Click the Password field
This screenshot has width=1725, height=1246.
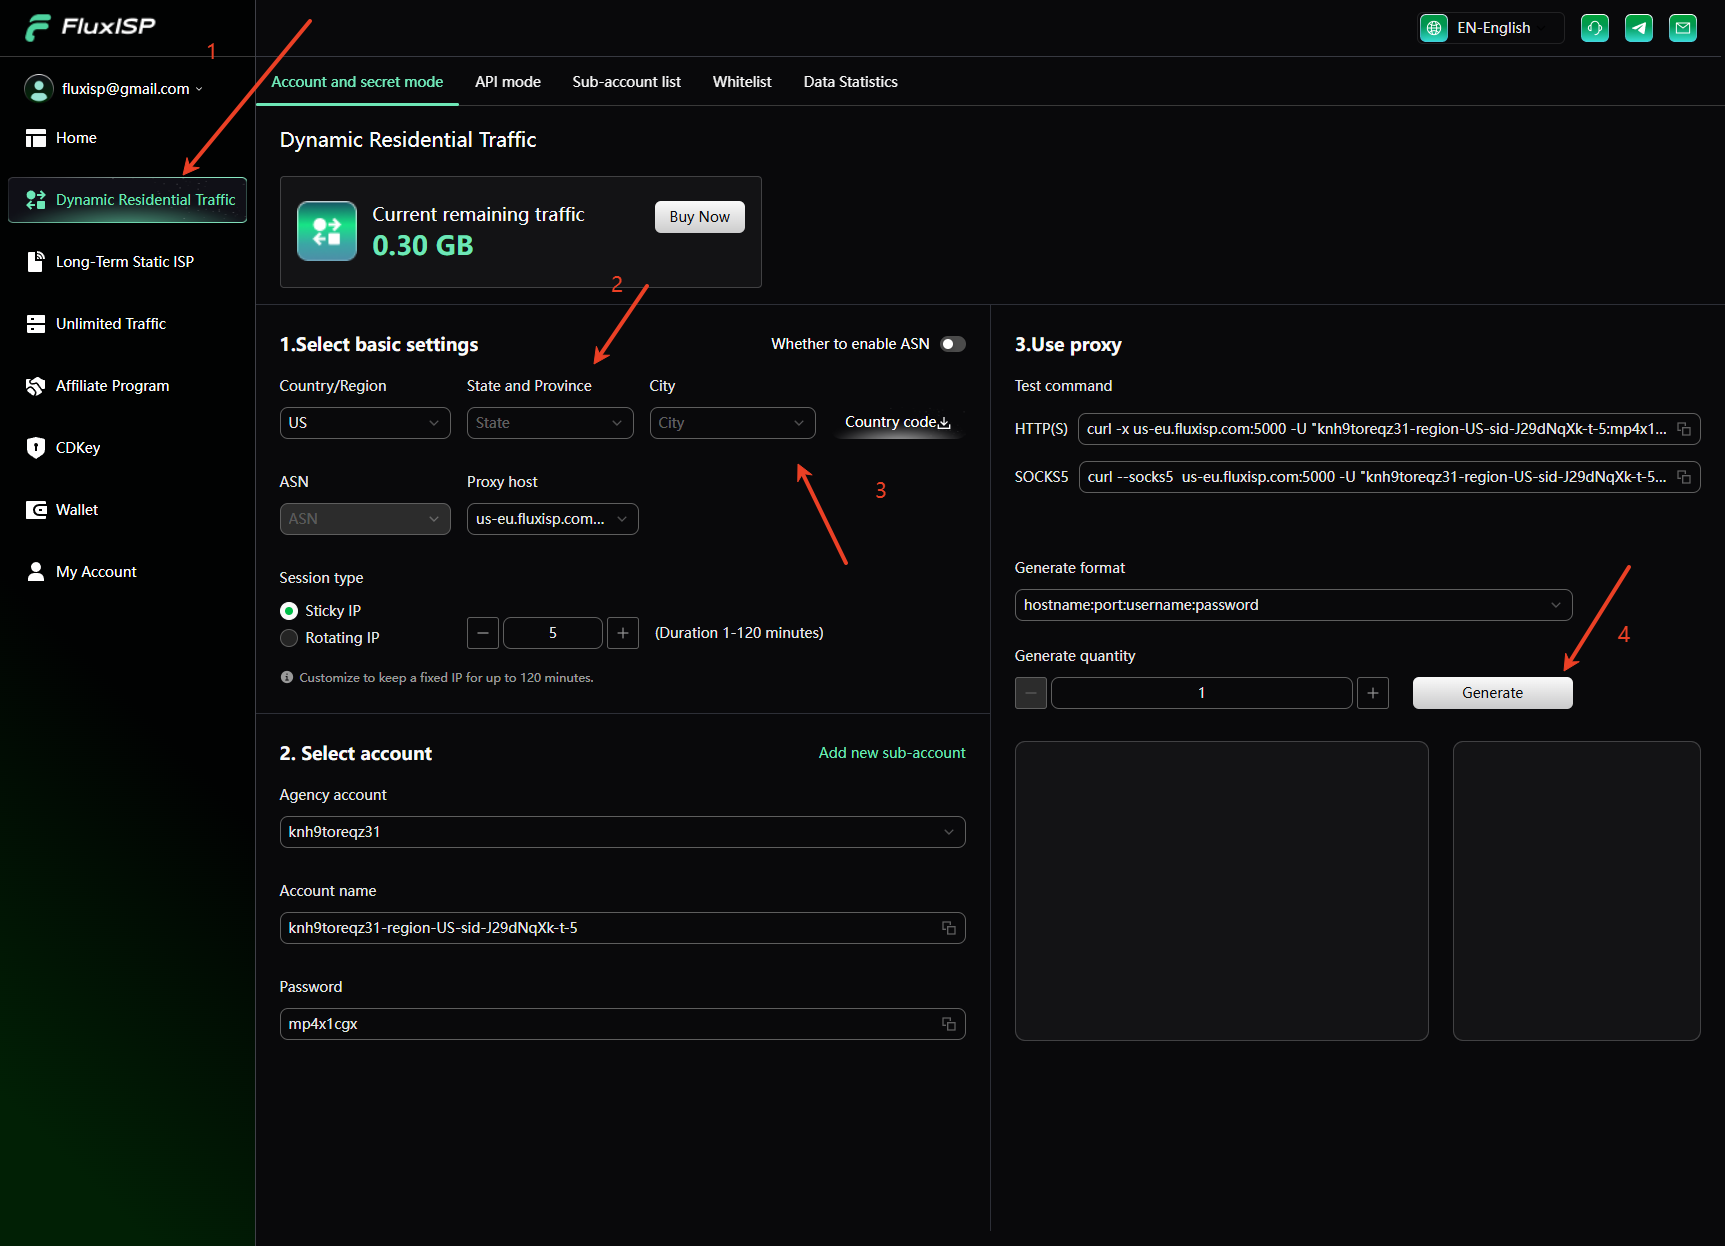[623, 1024]
